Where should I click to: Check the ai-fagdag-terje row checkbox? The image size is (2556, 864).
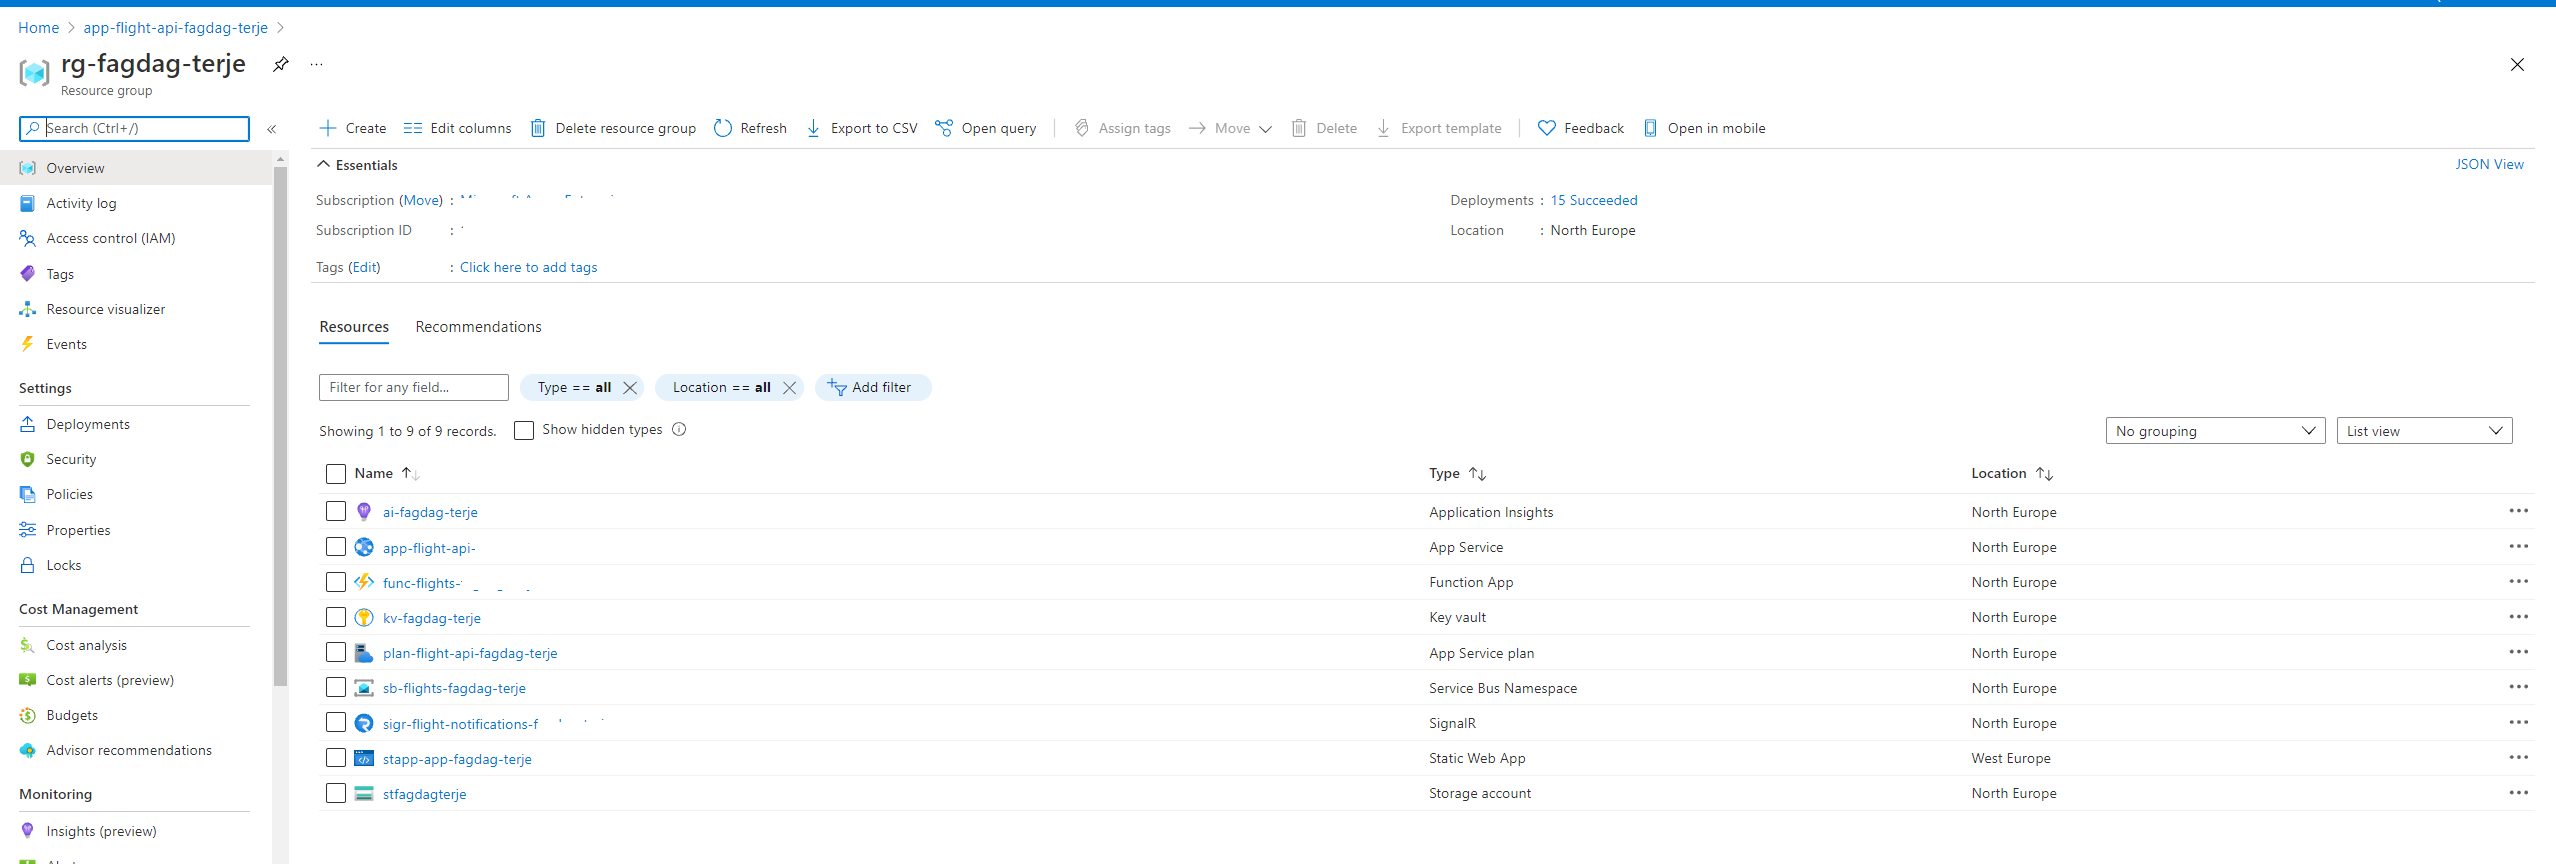[336, 511]
